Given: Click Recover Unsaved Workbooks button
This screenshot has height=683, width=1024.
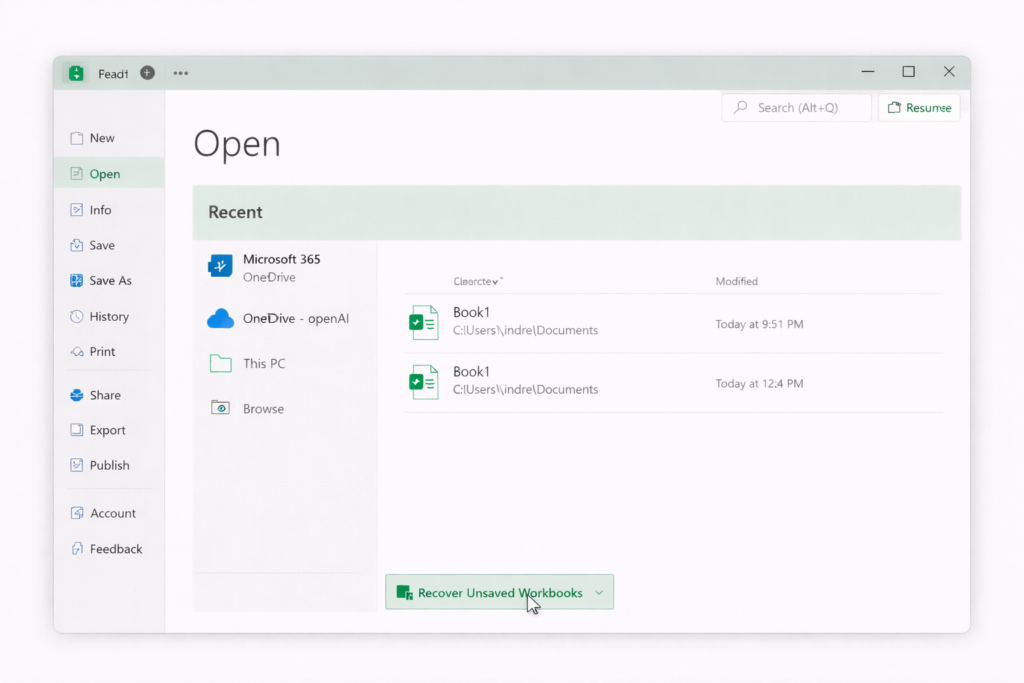Looking at the screenshot, I should point(500,592).
